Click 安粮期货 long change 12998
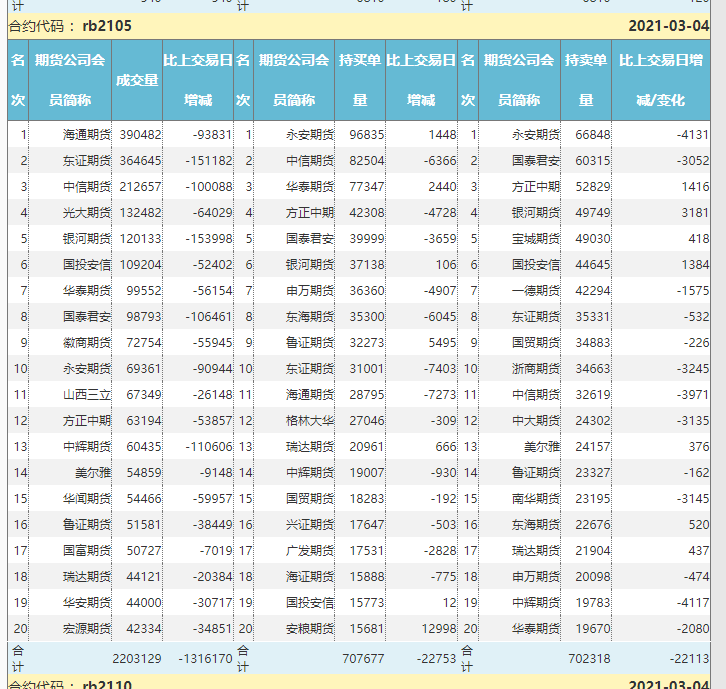 point(439,628)
